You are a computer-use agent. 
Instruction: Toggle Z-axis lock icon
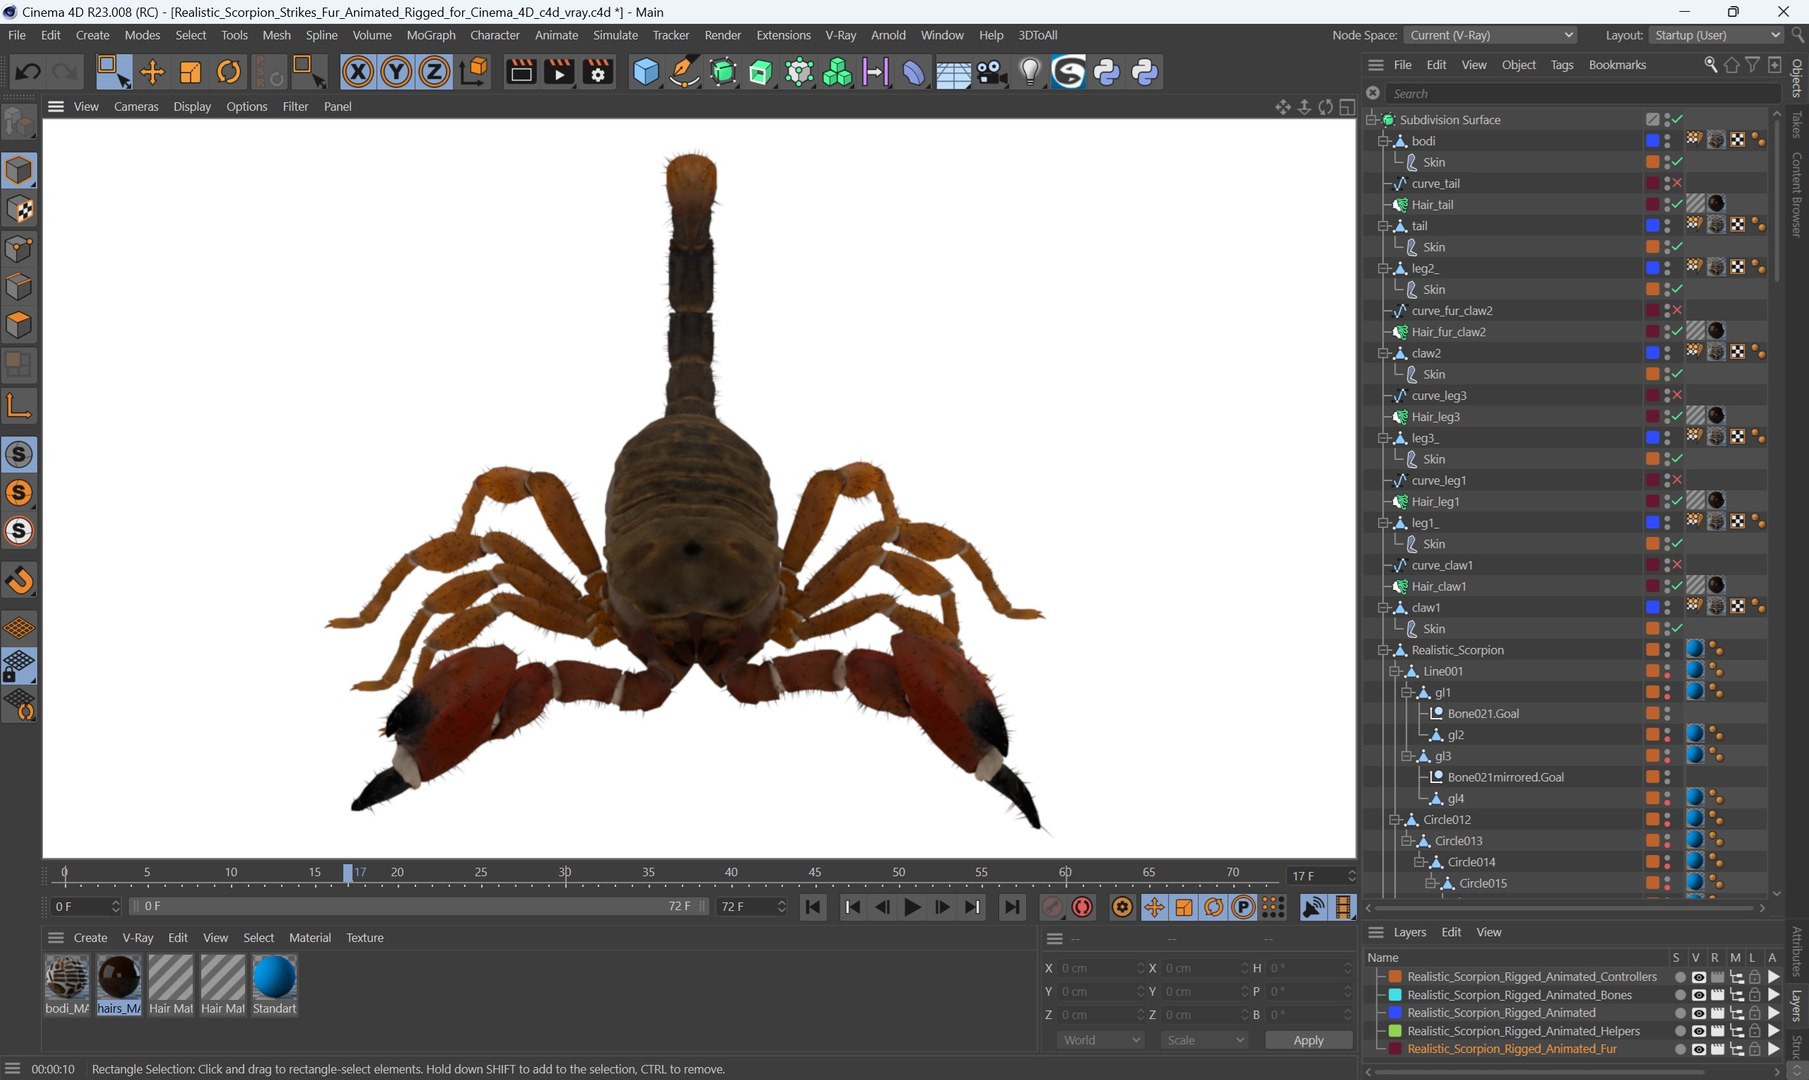[x=434, y=72]
